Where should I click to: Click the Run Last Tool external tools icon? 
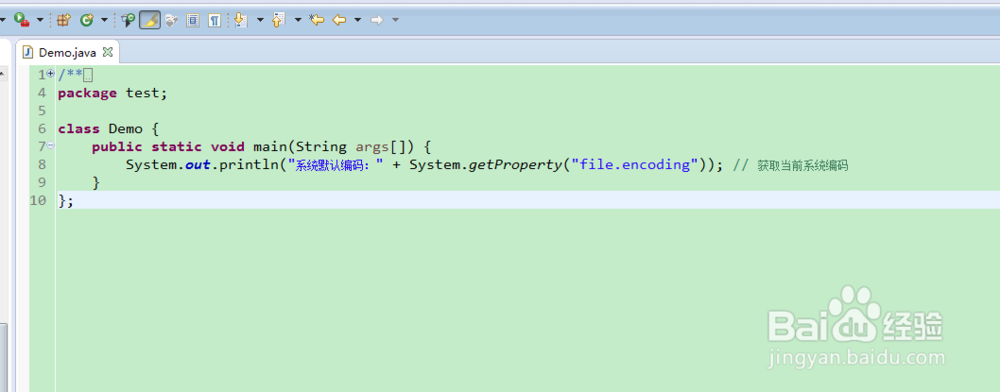(21, 20)
